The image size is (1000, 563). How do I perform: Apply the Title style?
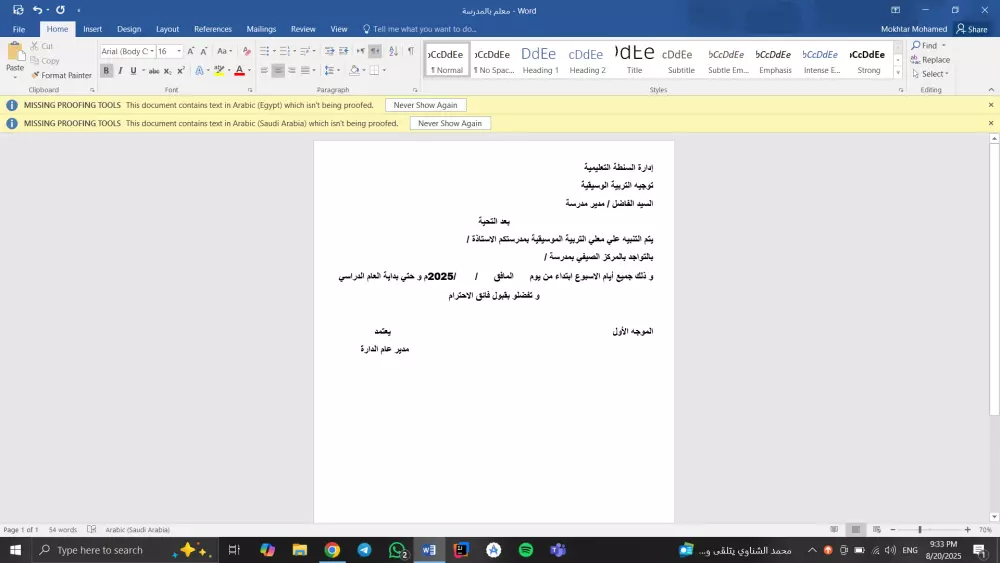click(635, 60)
